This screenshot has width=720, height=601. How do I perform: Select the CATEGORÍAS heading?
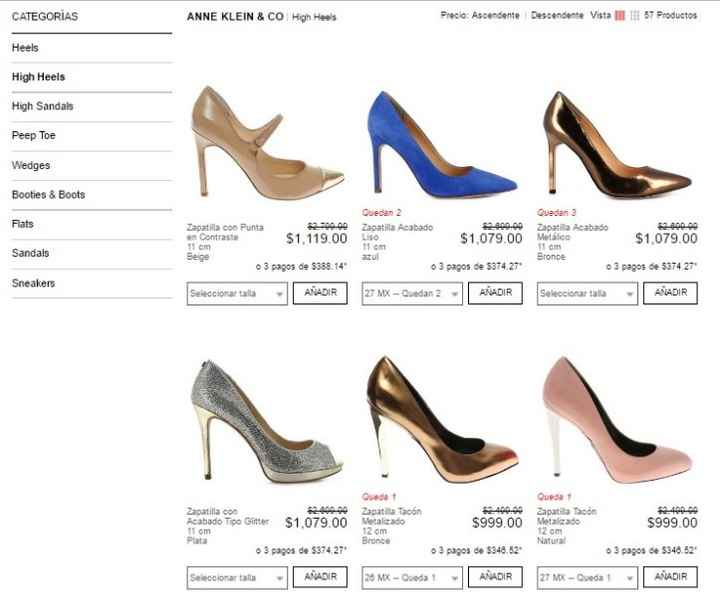point(45,17)
